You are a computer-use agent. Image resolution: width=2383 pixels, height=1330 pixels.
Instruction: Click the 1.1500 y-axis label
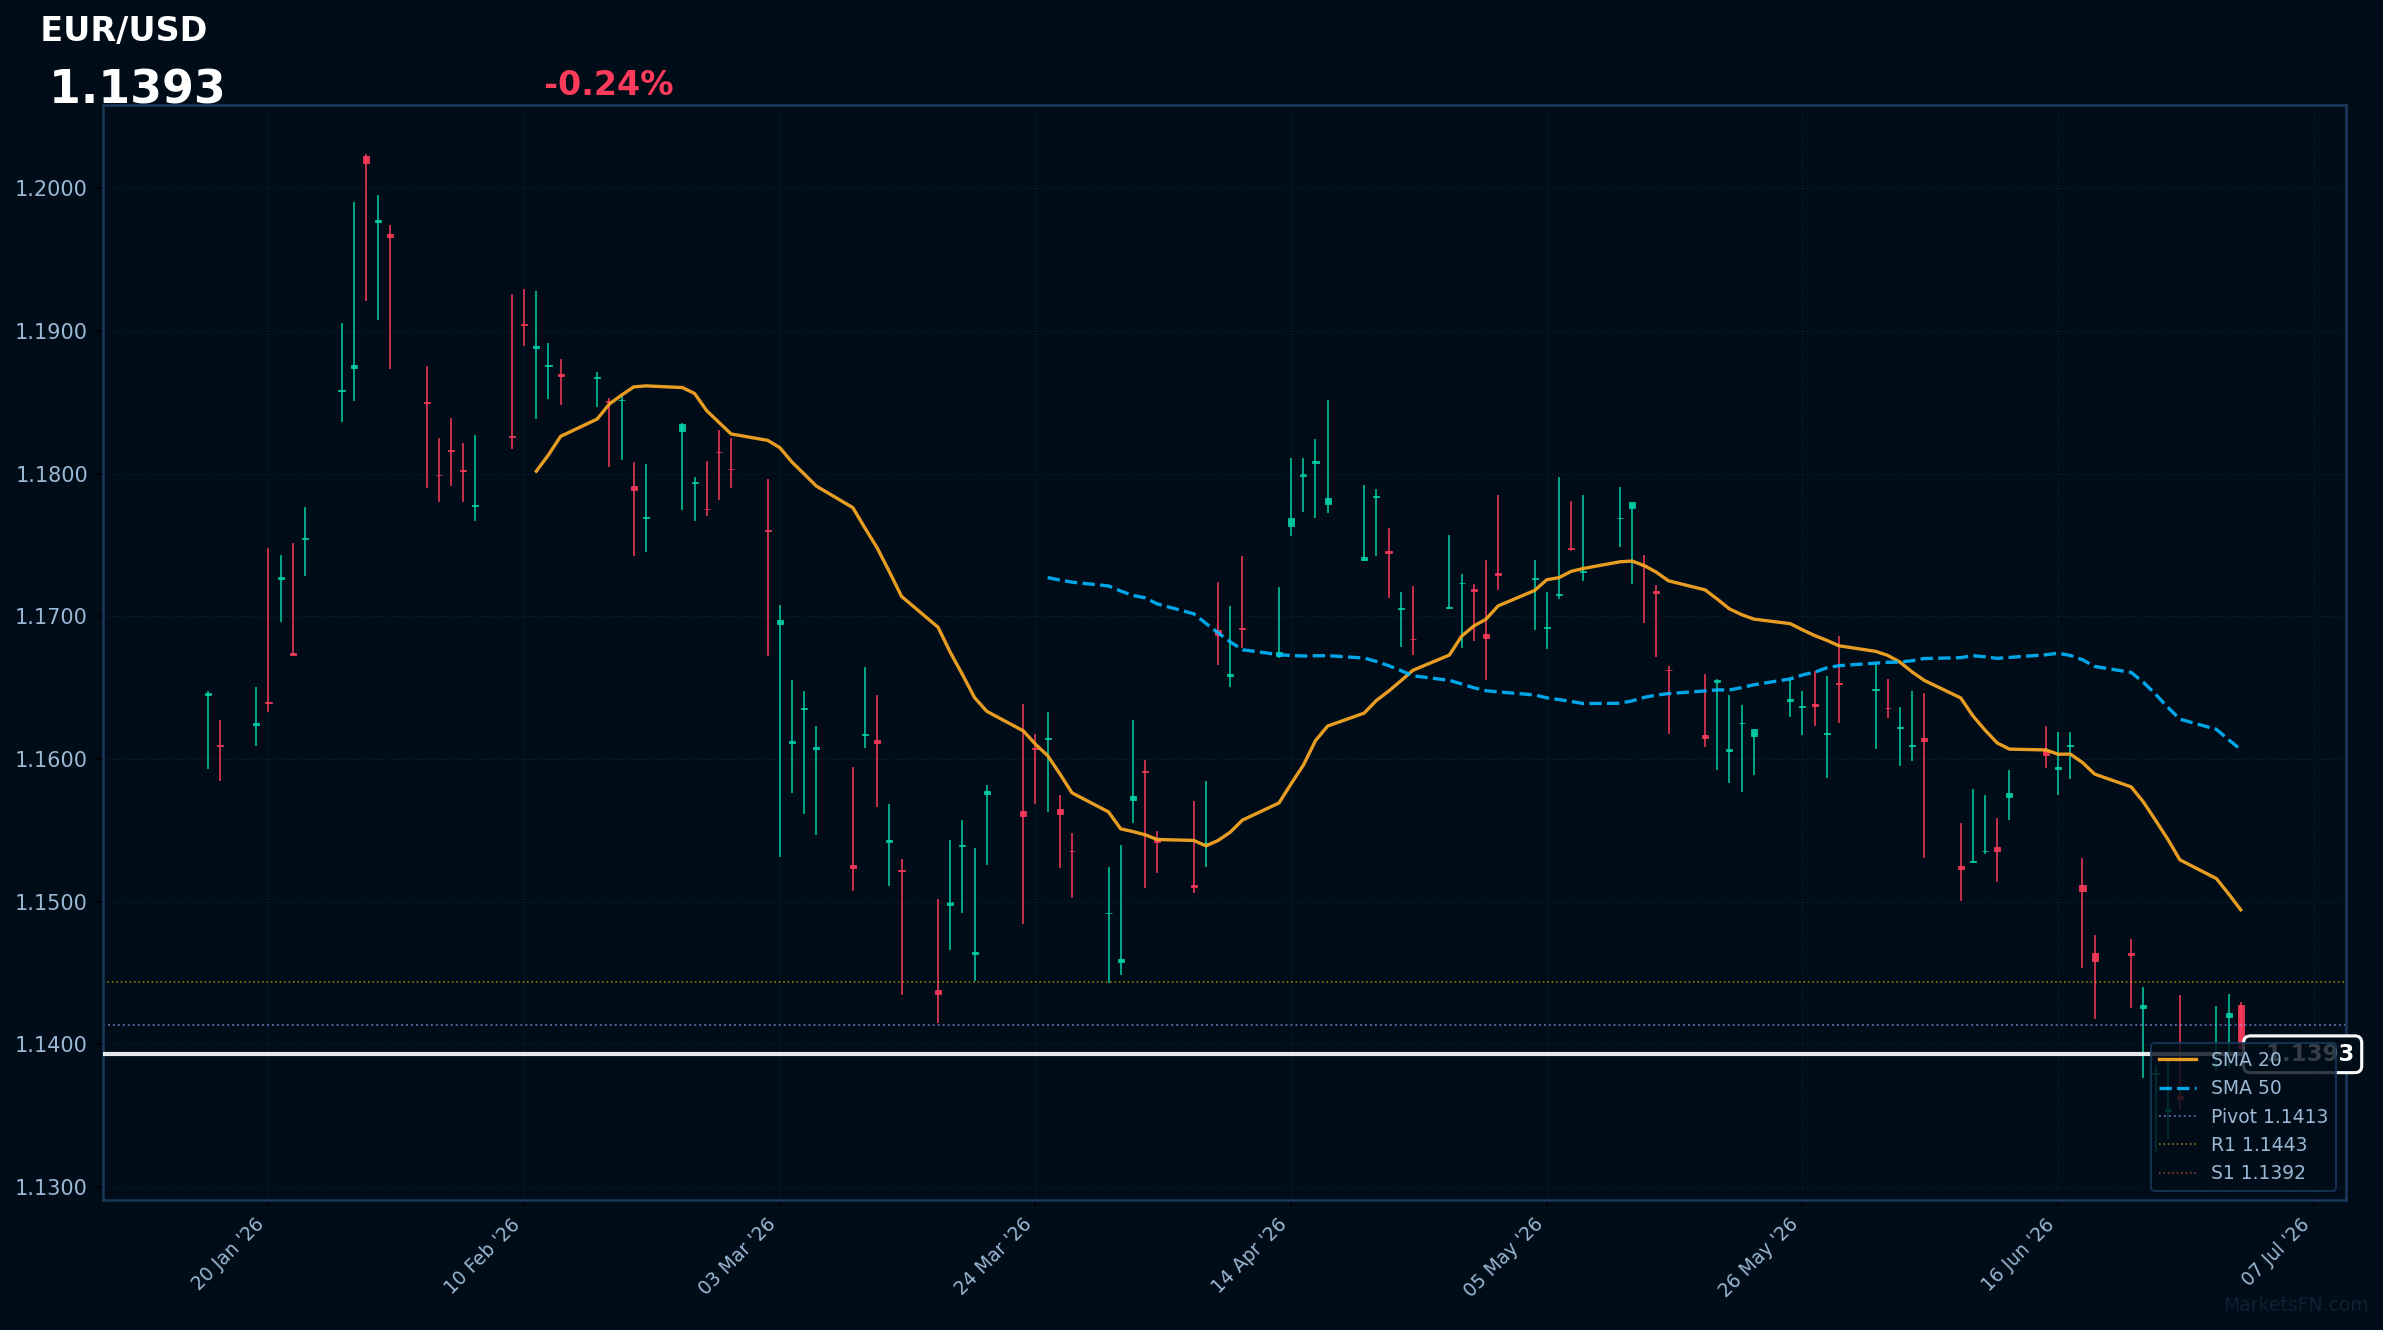point(51,903)
